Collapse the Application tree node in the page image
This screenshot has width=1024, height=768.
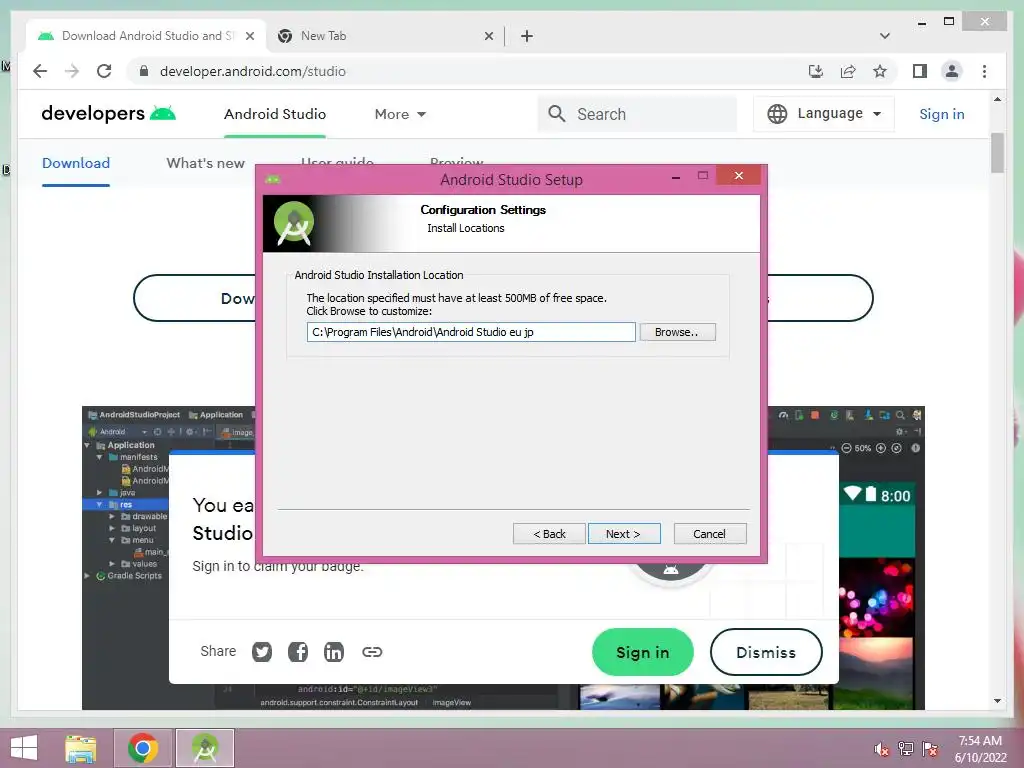pyautogui.click(x=88, y=445)
